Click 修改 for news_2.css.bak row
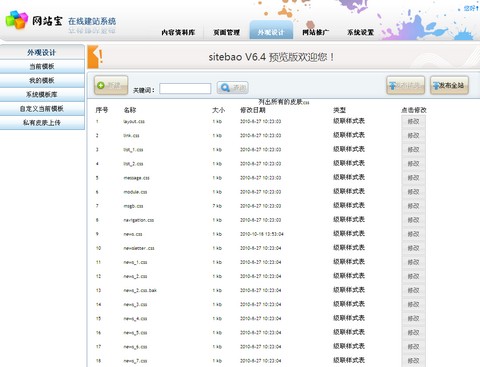The height and width of the screenshot is (367, 480). click(x=413, y=290)
